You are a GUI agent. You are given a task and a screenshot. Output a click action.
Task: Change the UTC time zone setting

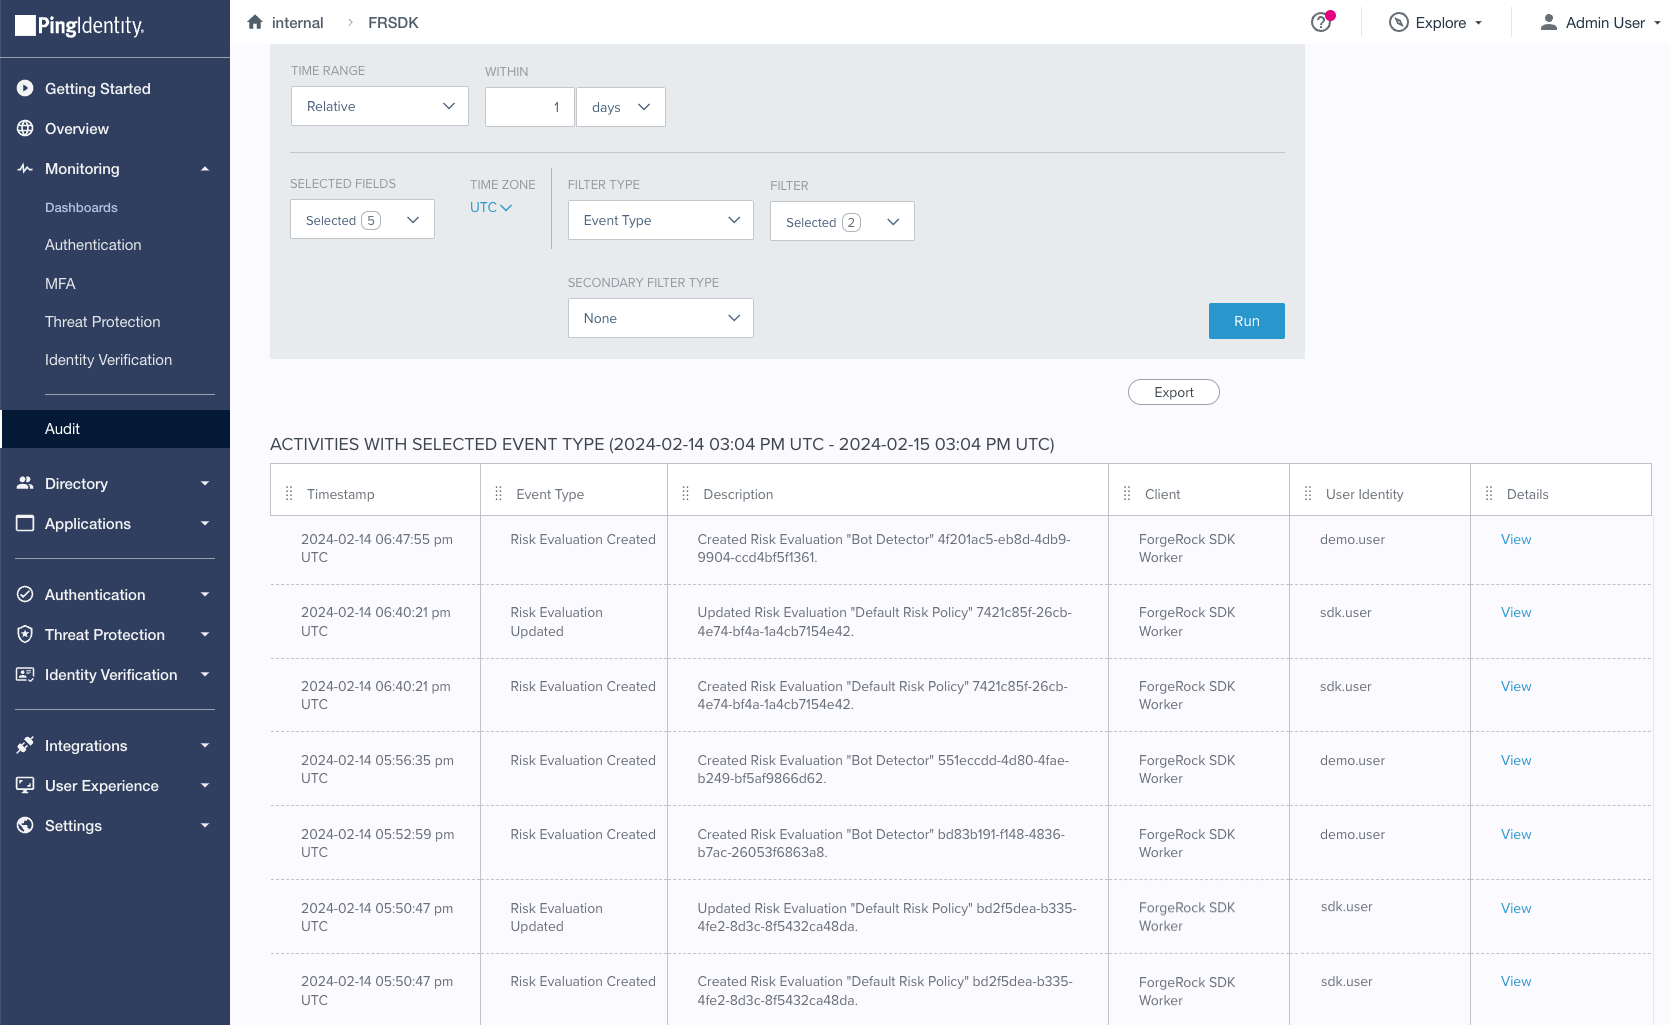[490, 207]
